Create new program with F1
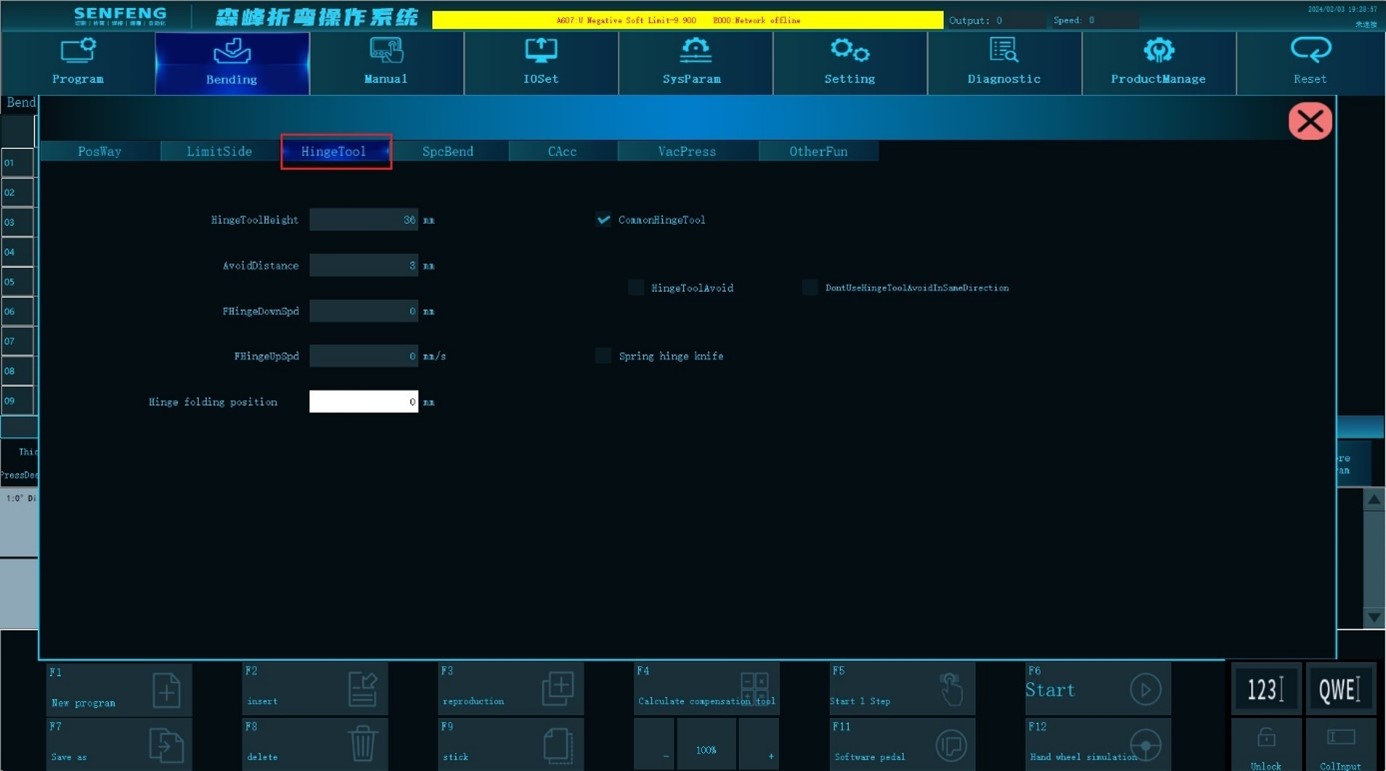 [x=118, y=689]
